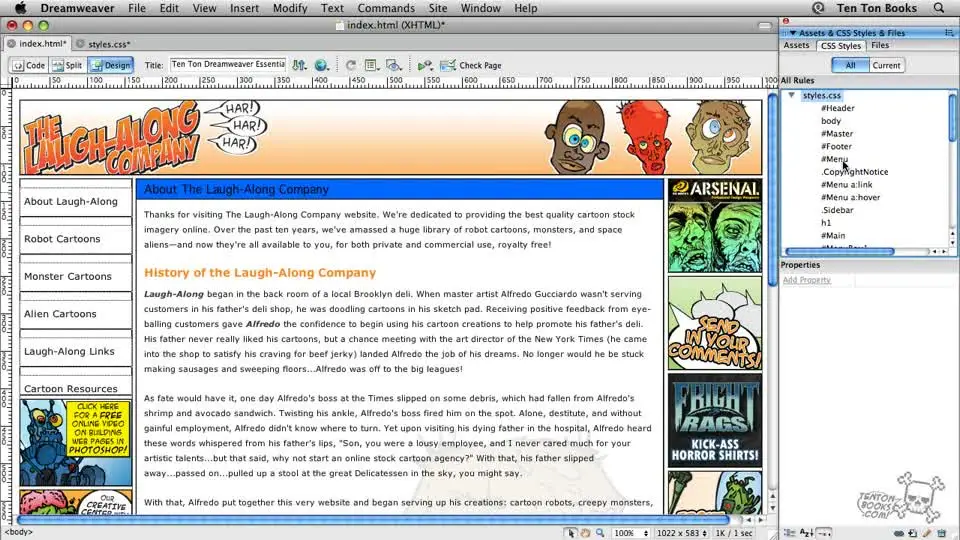Image resolution: width=960 pixels, height=540 pixels.
Task: Show All CSS rules mode
Action: pos(850,65)
